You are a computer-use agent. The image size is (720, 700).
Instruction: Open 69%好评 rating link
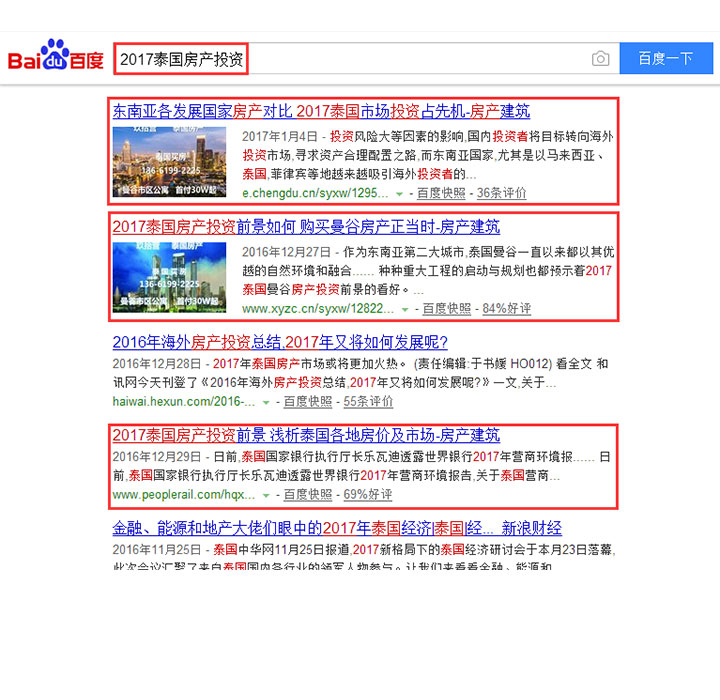point(368,495)
